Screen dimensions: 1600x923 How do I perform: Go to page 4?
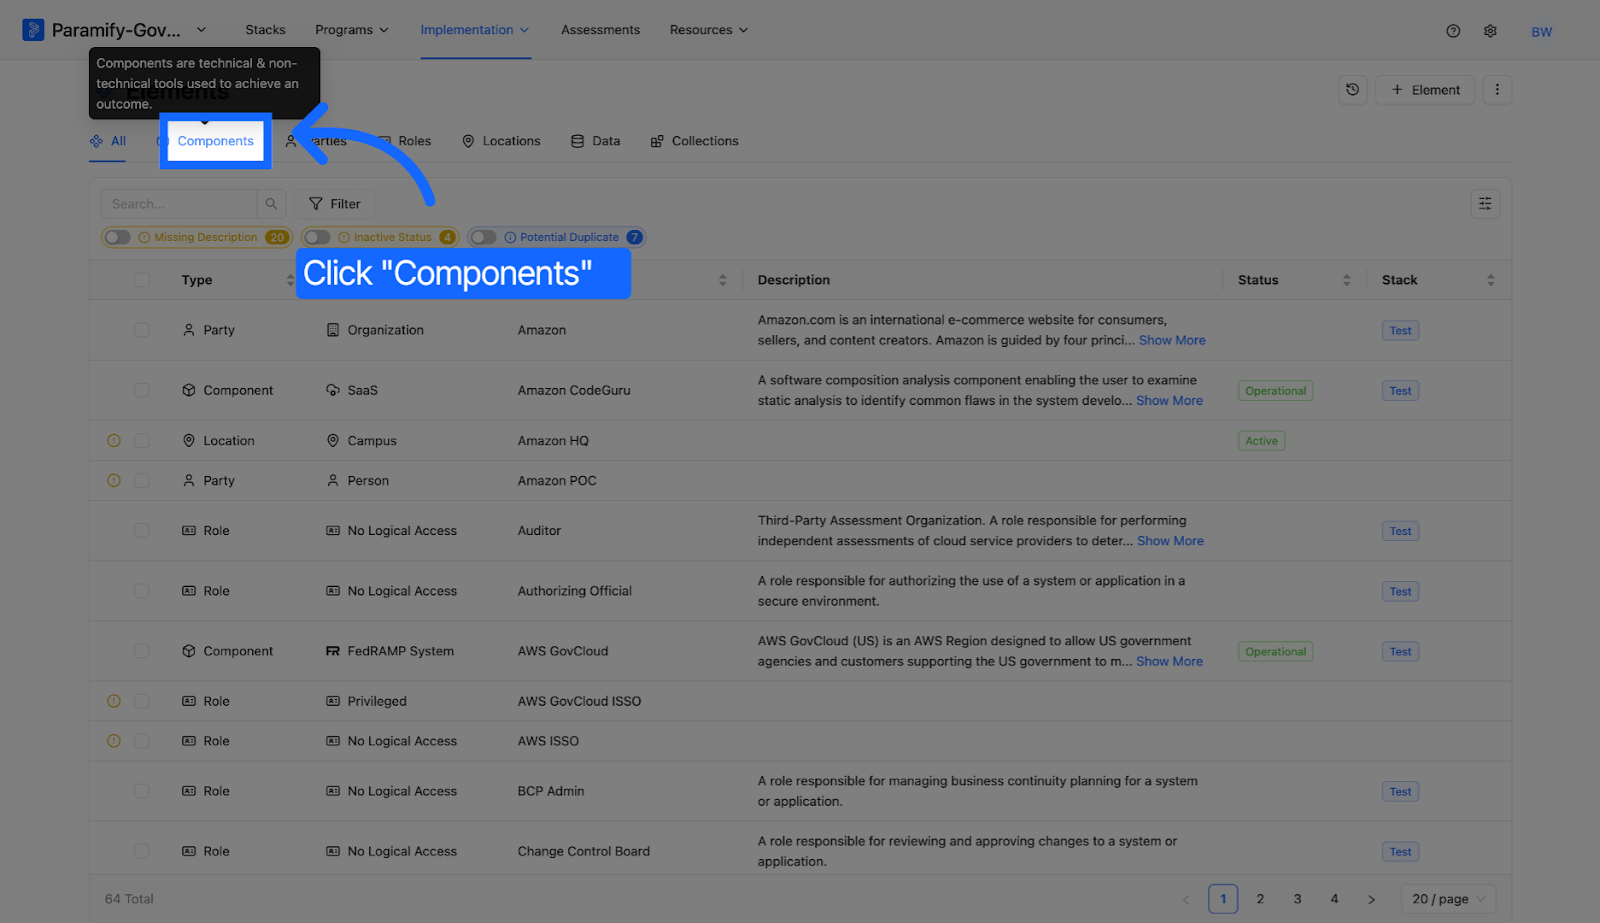coord(1334,899)
